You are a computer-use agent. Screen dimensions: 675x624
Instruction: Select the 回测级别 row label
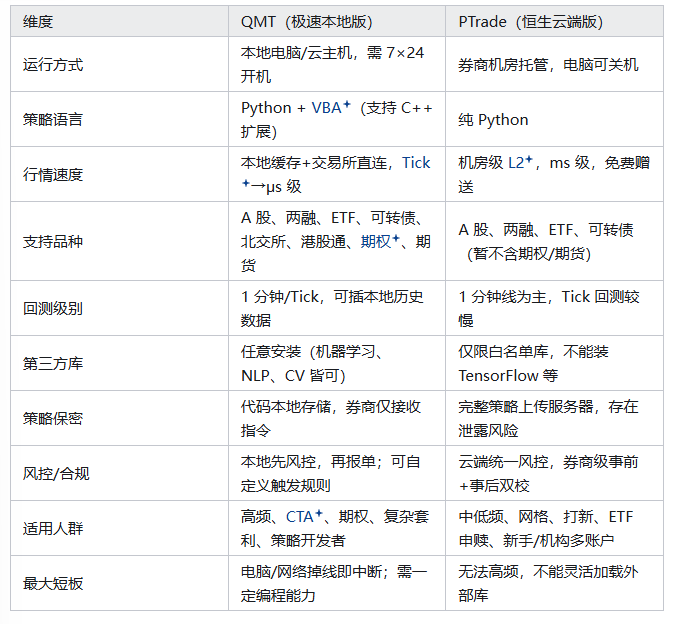53,308
